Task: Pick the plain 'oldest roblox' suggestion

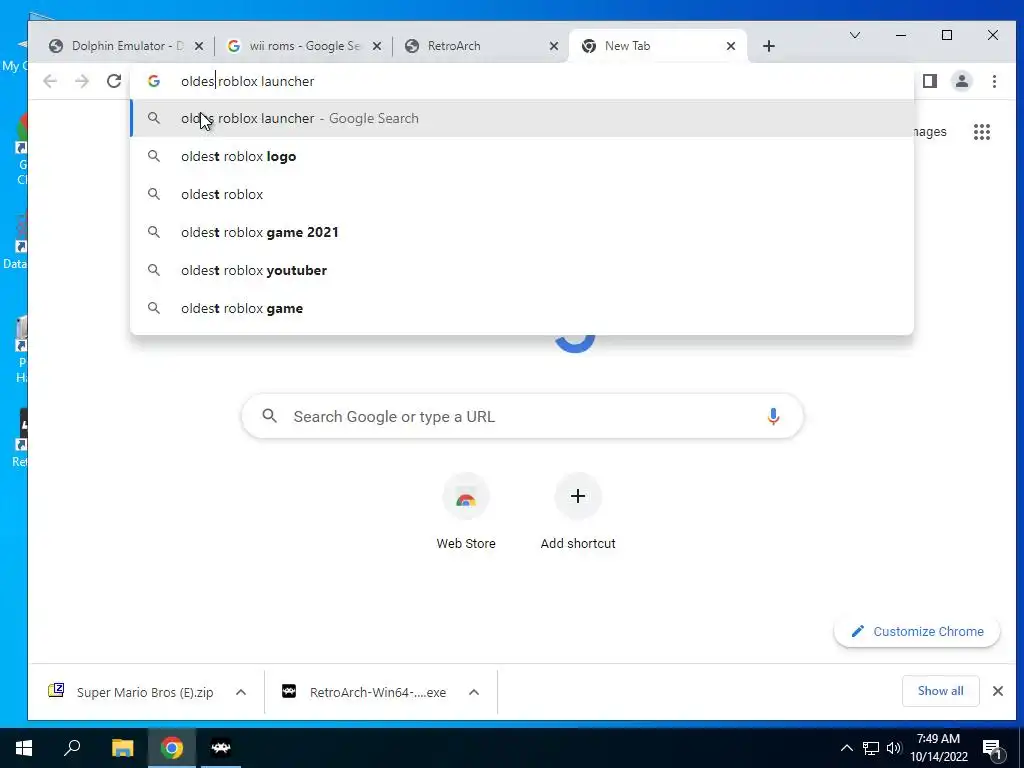Action: 522,194
